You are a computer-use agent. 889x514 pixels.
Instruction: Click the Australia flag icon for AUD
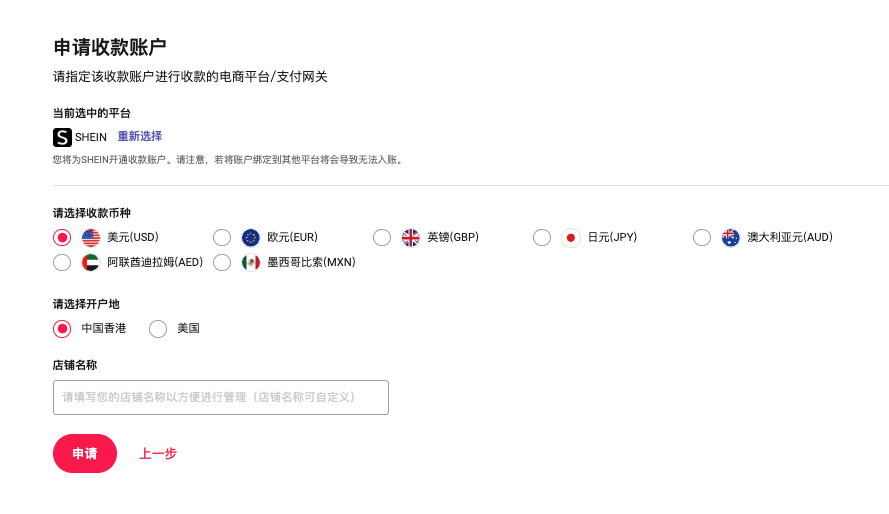click(x=731, y=237)
